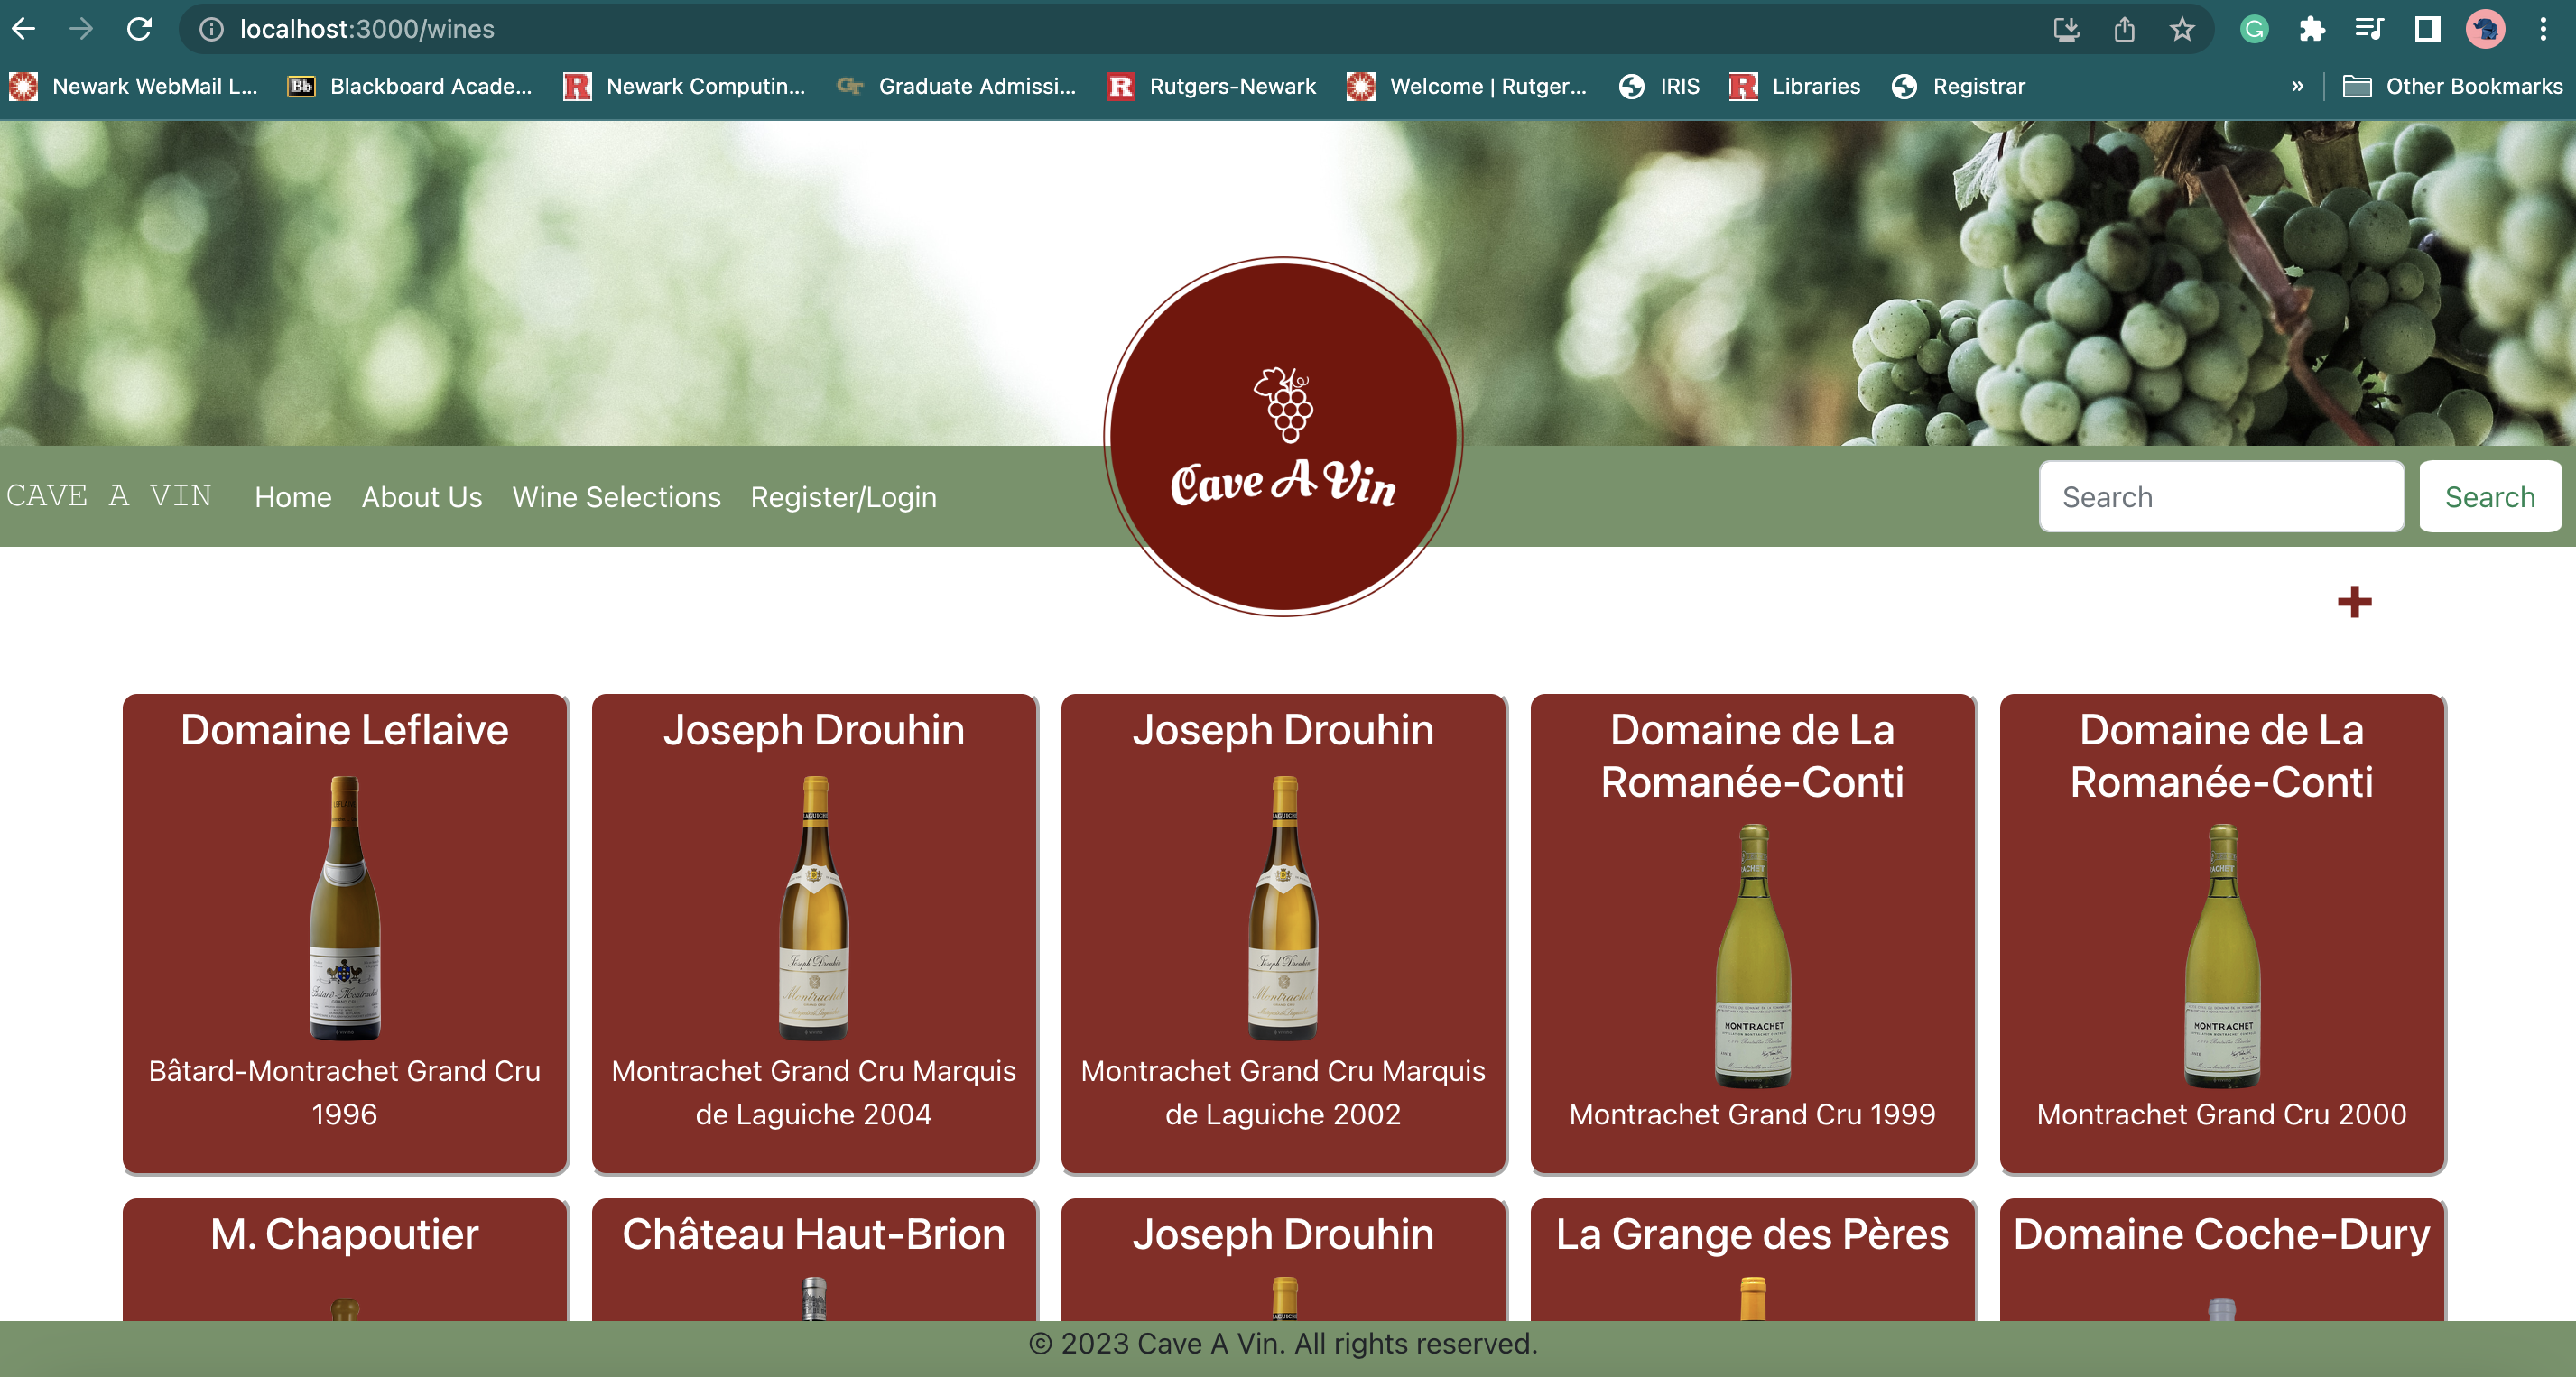Click the green Search button
The image size is (2576, 1377).
pyautogui.click(x=2489, y=496)
